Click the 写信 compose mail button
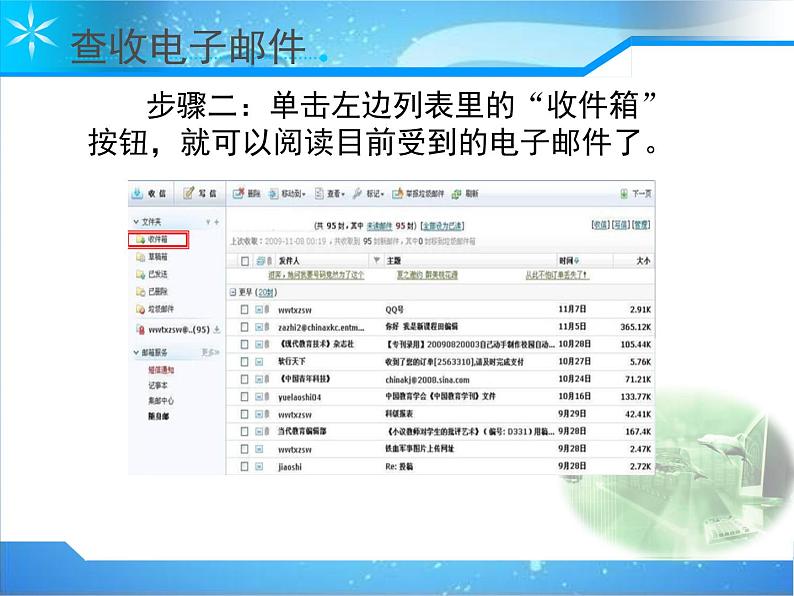 [x=200, y=193]
